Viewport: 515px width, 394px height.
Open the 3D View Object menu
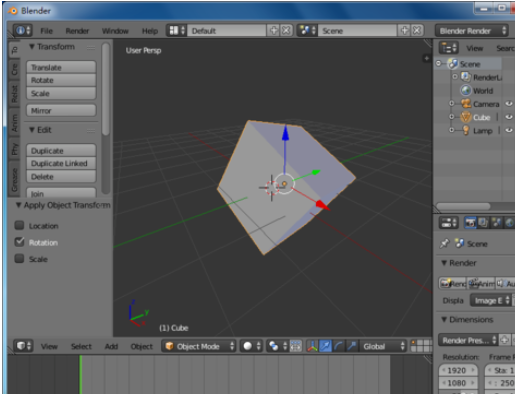tap(142, 346)
